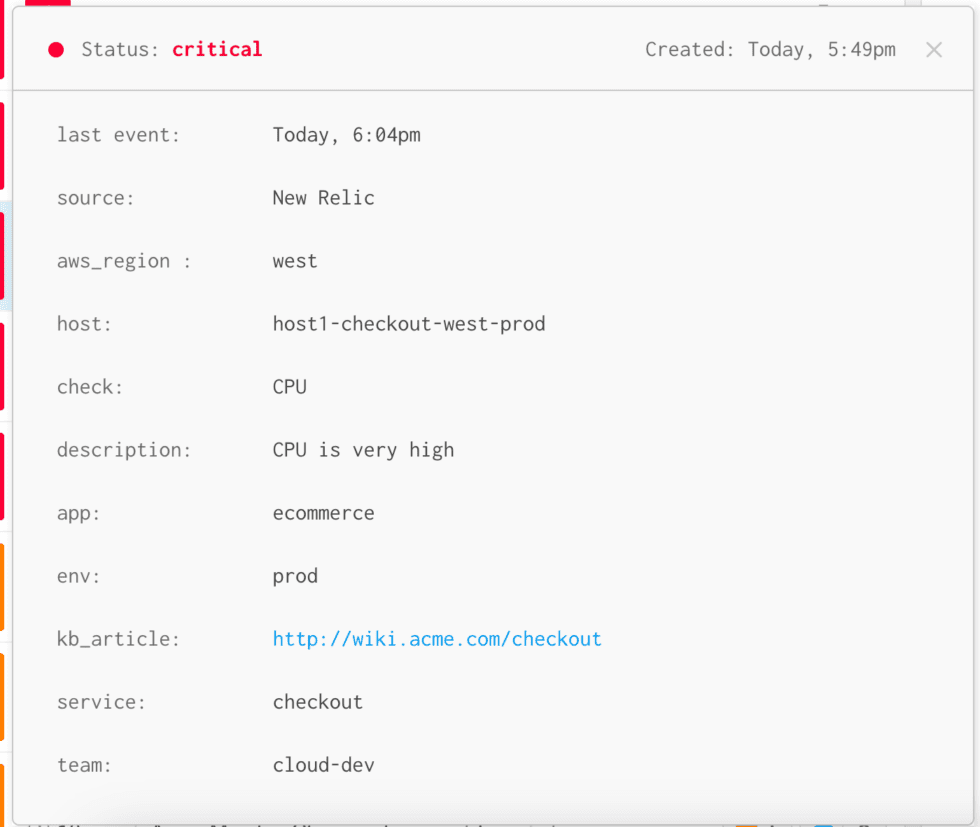The image size is (980, 827).
Task: Click the critical status text
Action: (x=217, y=49)
